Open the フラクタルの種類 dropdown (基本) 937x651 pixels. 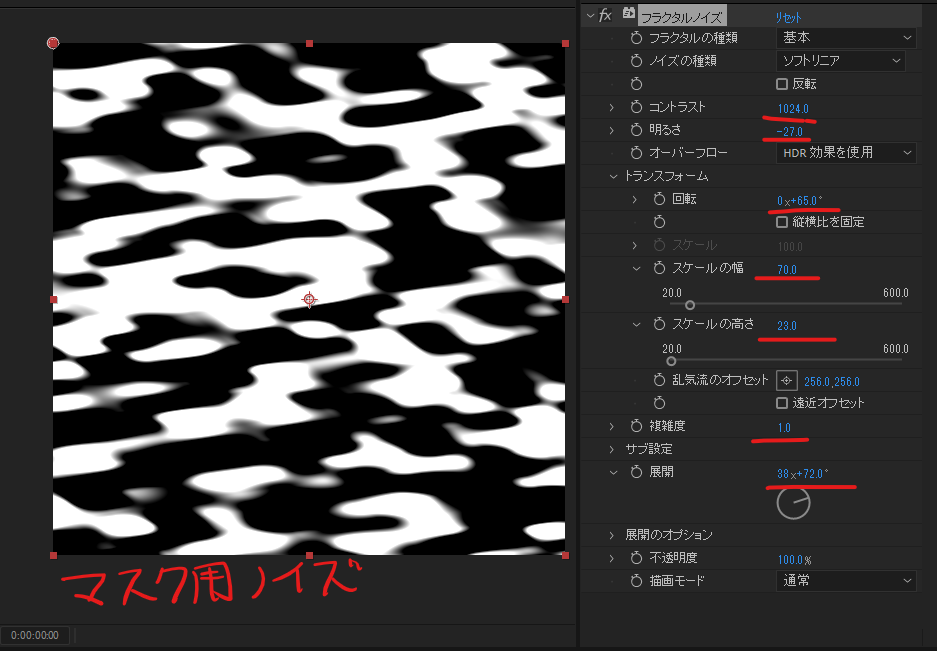coord(846,38)
